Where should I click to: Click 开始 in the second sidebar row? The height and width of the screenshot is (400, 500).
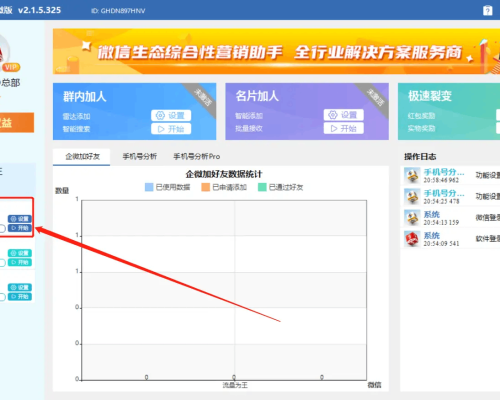(20, 262)
